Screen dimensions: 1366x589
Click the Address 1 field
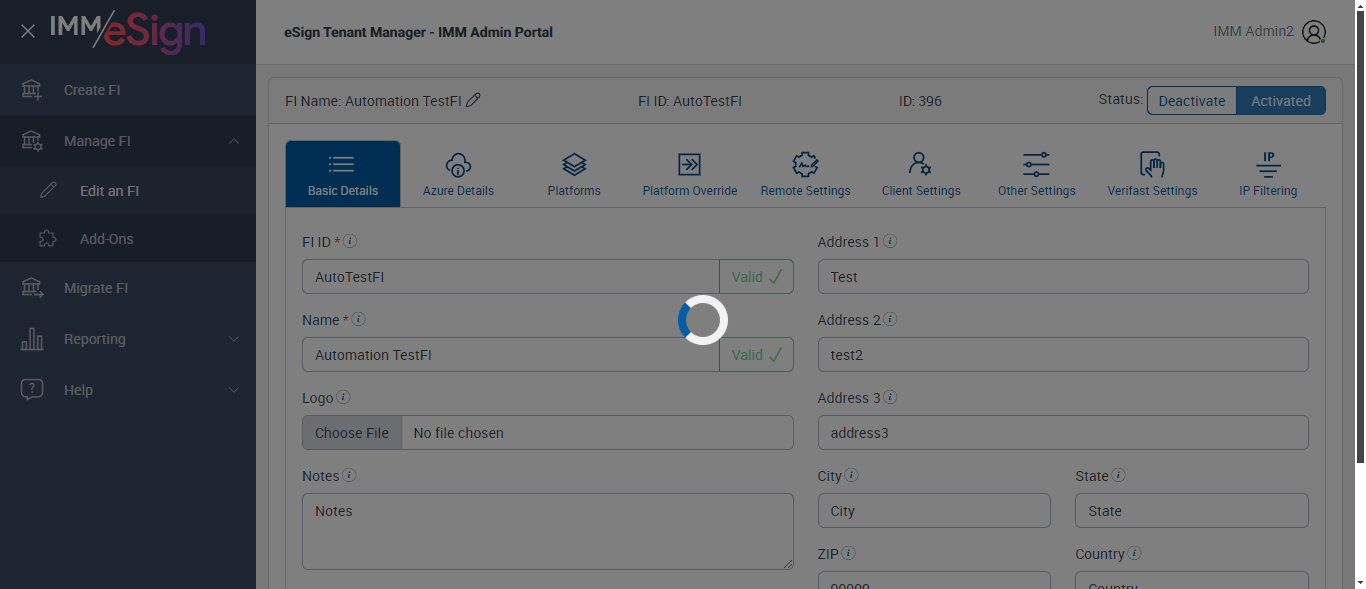pos(1063,277)
